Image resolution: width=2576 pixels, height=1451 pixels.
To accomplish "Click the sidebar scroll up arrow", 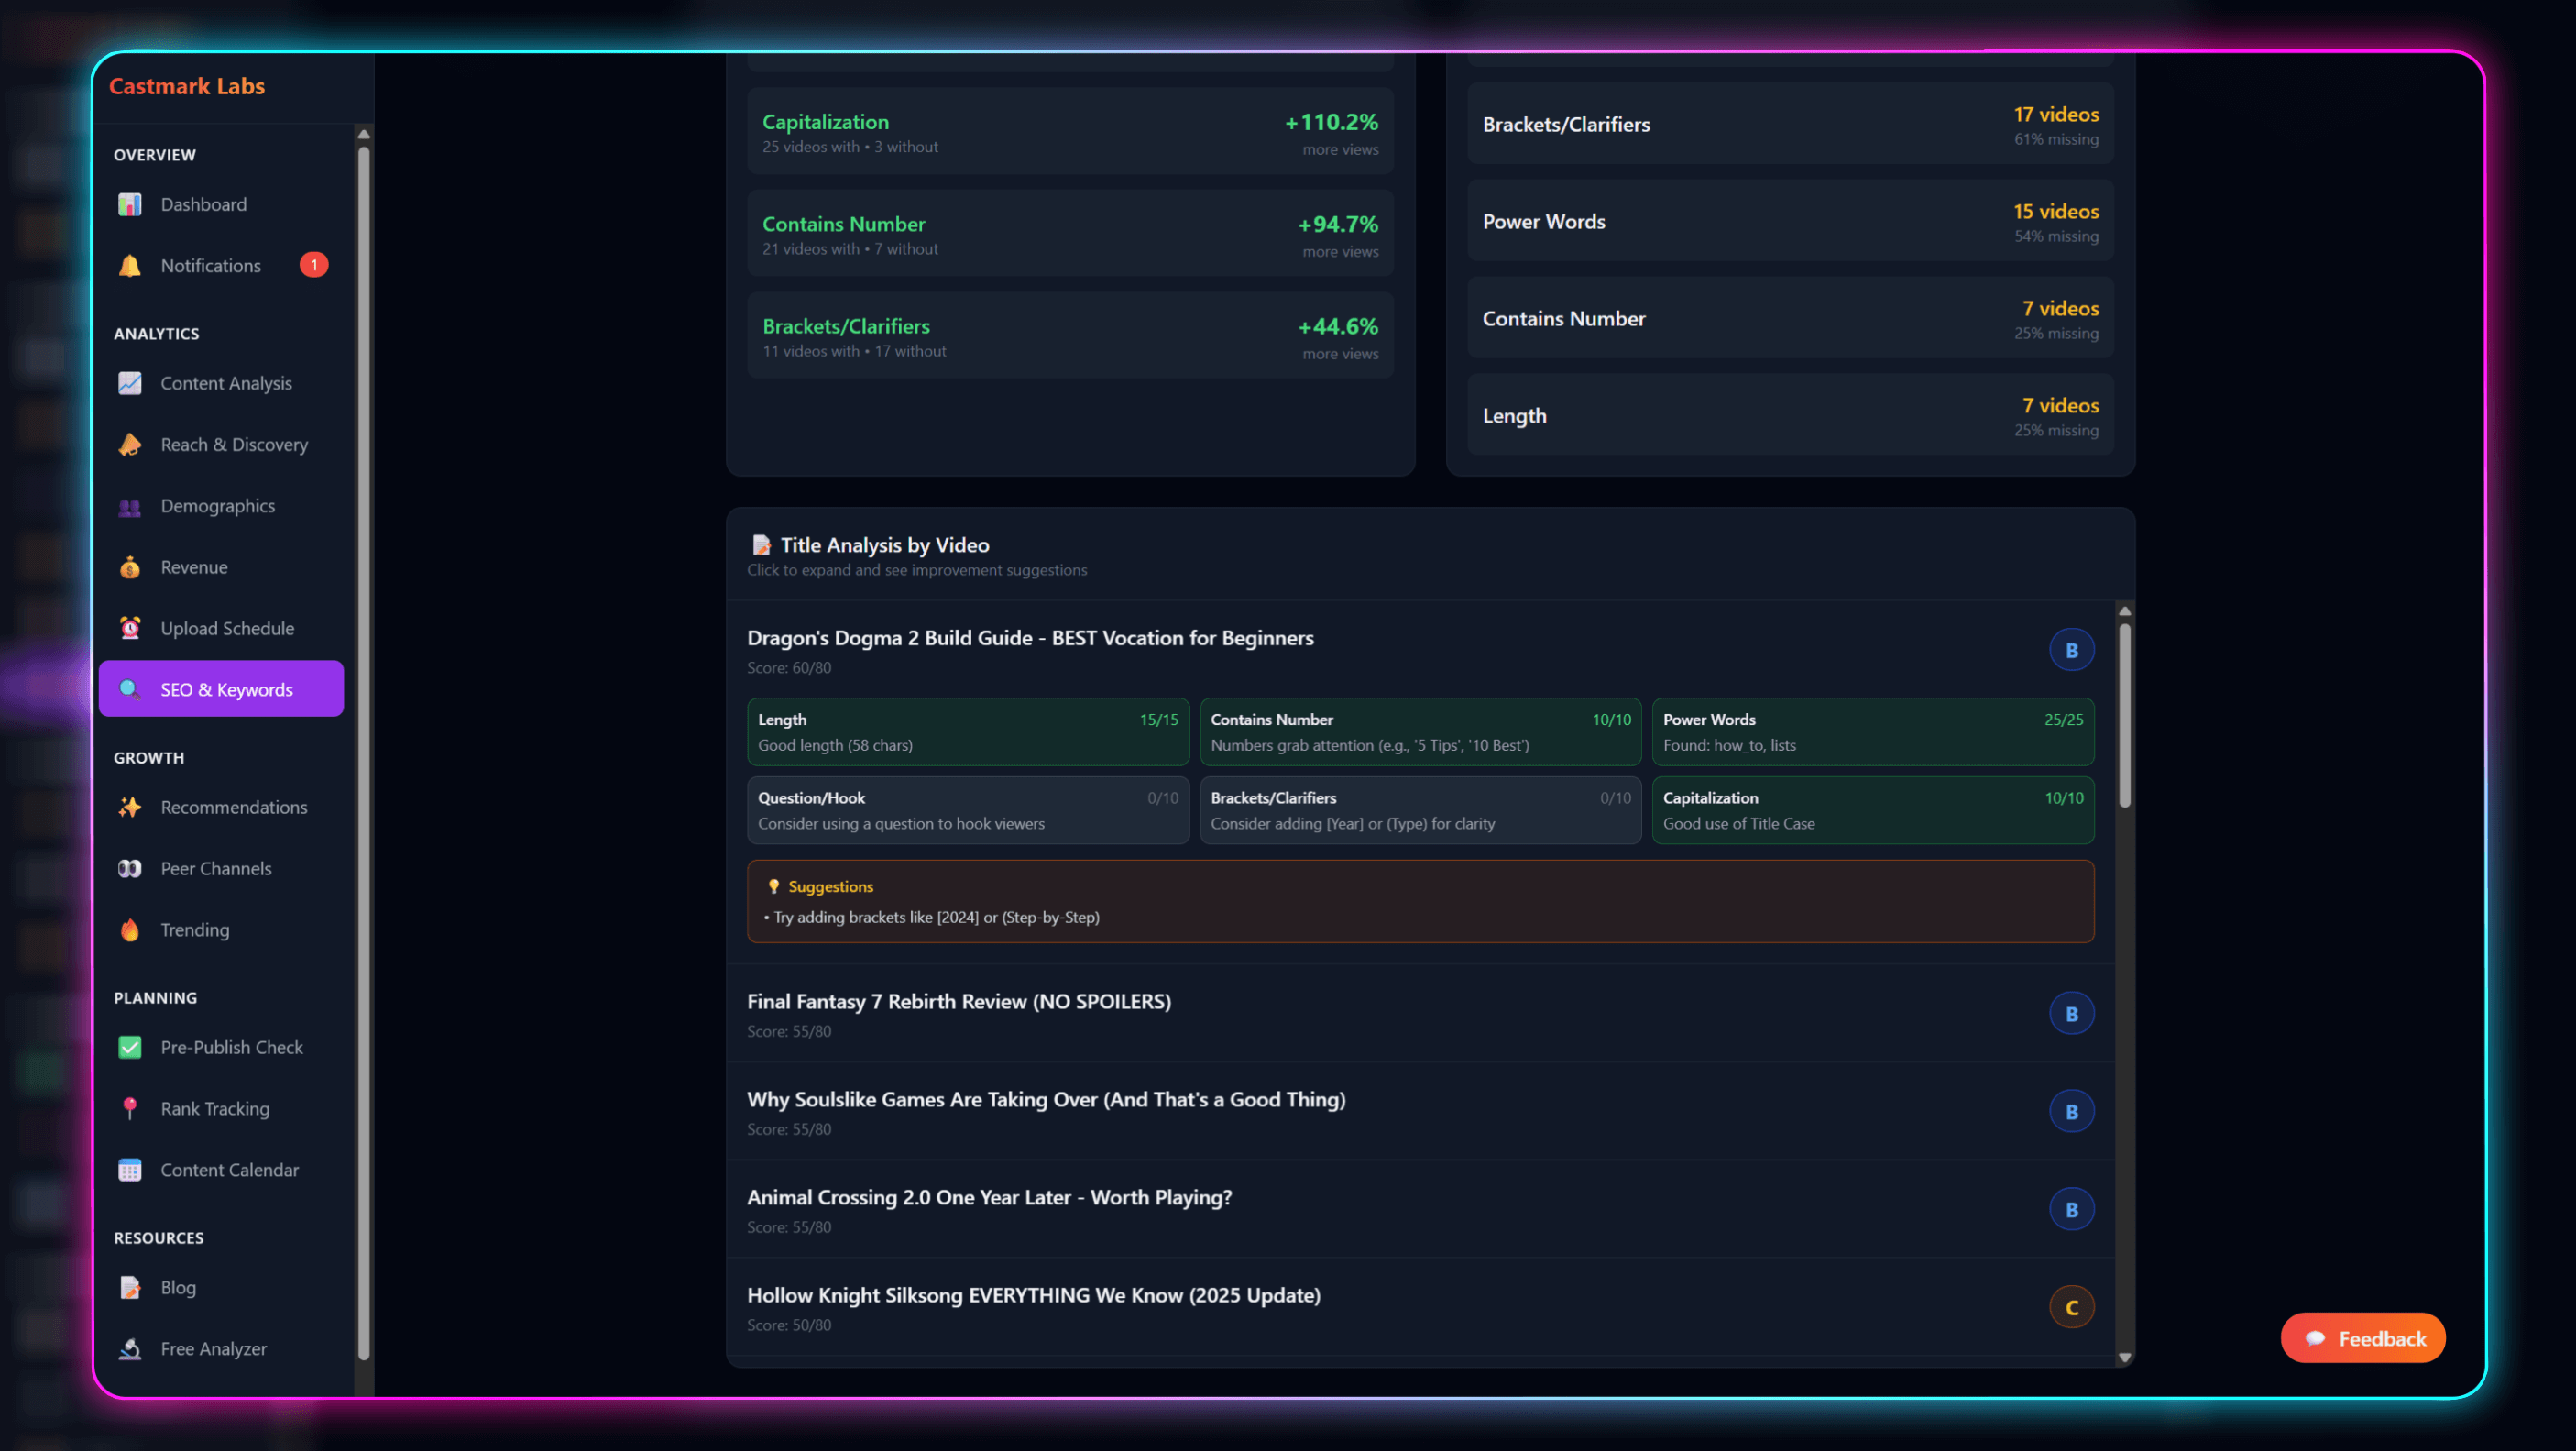I will (x=364, y=134).
